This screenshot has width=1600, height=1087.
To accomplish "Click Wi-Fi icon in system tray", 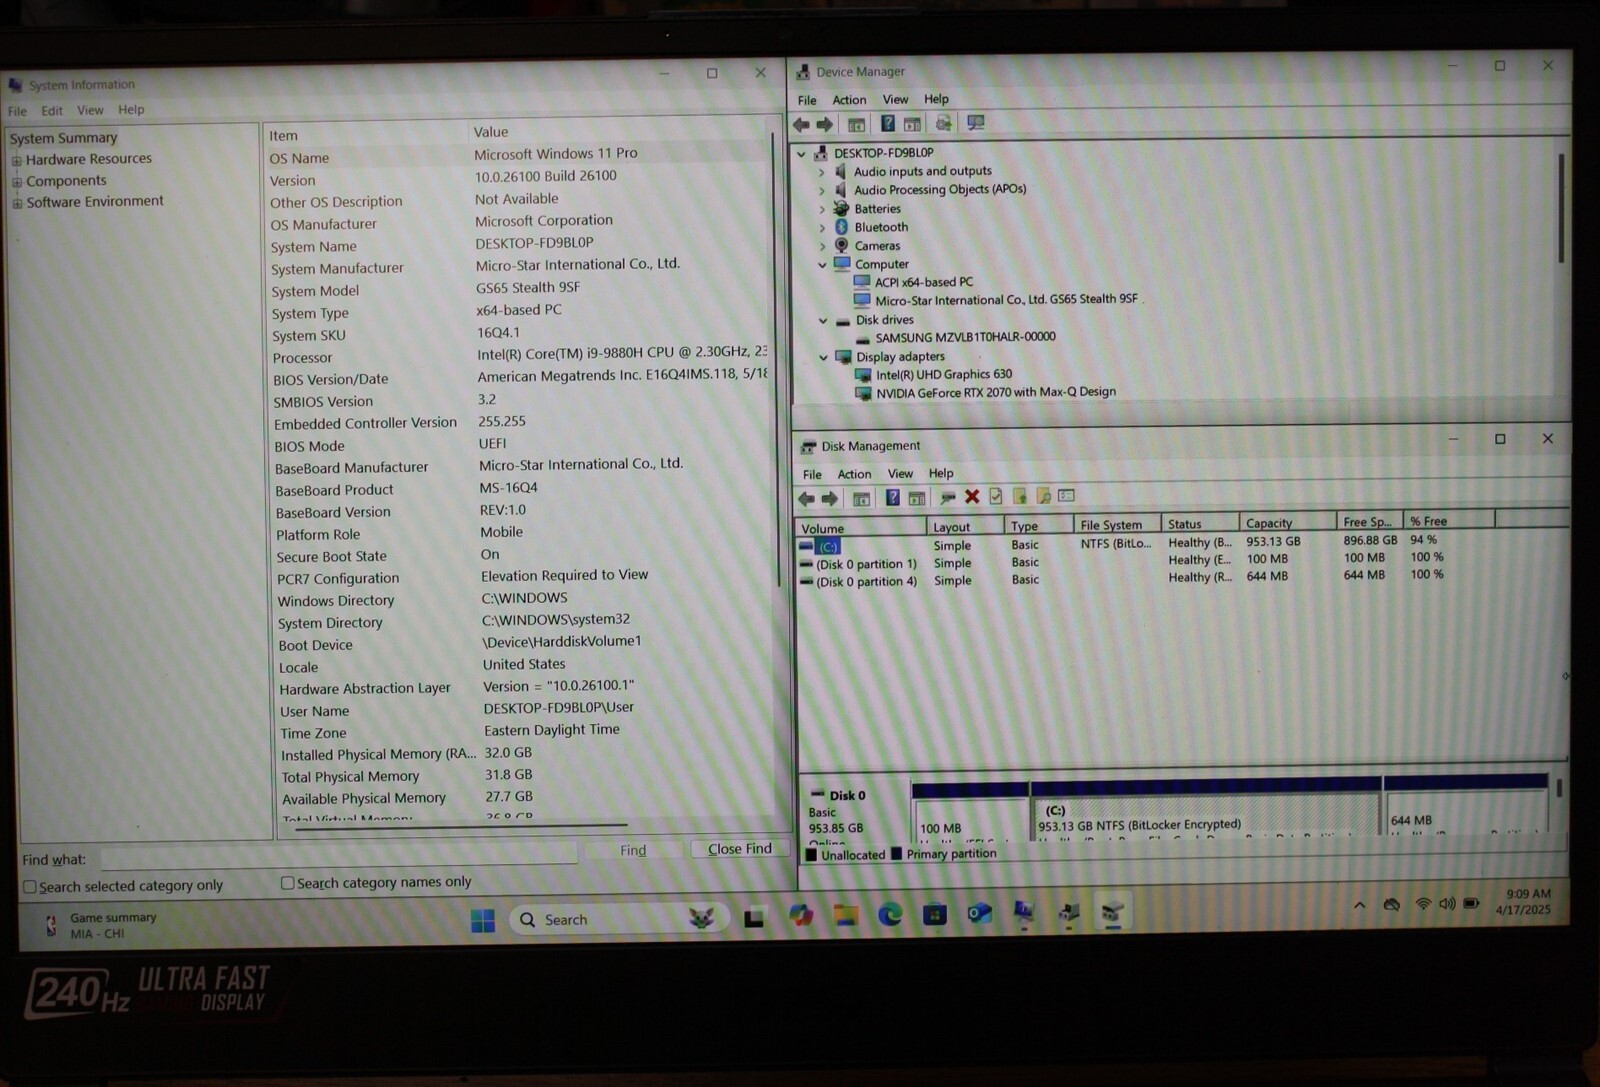I will point(1423,904).
